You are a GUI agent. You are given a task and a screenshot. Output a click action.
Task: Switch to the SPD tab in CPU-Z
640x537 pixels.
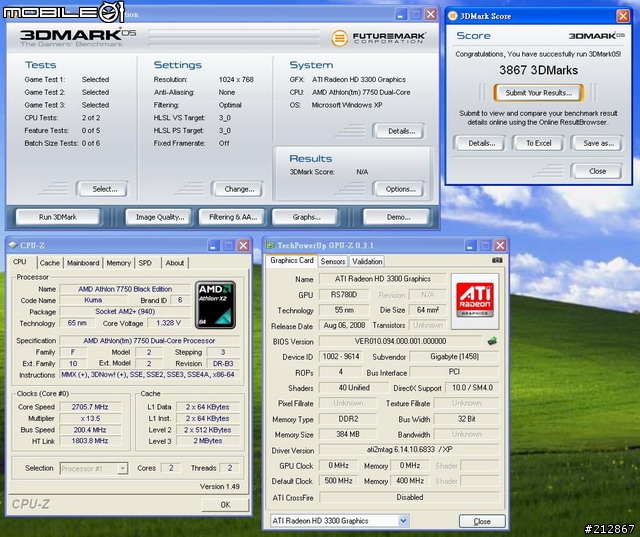tap(145, 263)
